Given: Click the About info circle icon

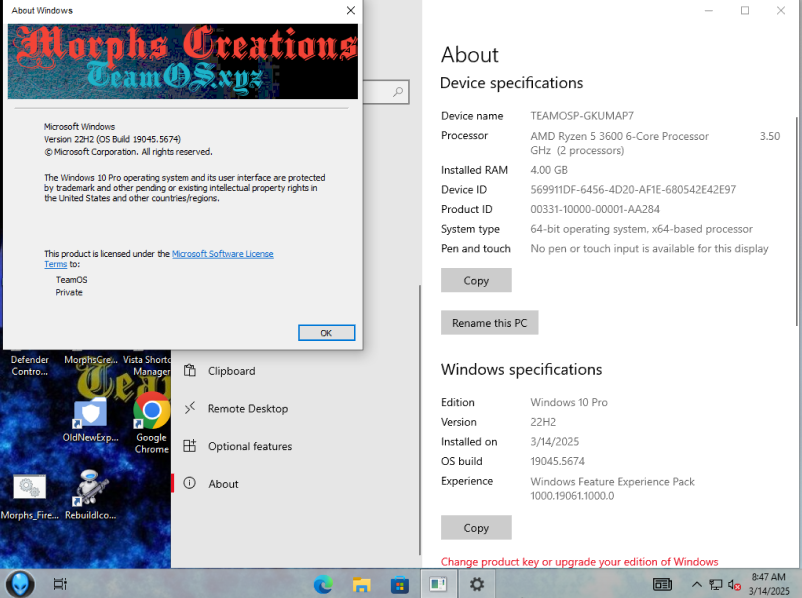Looking at the screenshot, I should (x=190, y=483).
